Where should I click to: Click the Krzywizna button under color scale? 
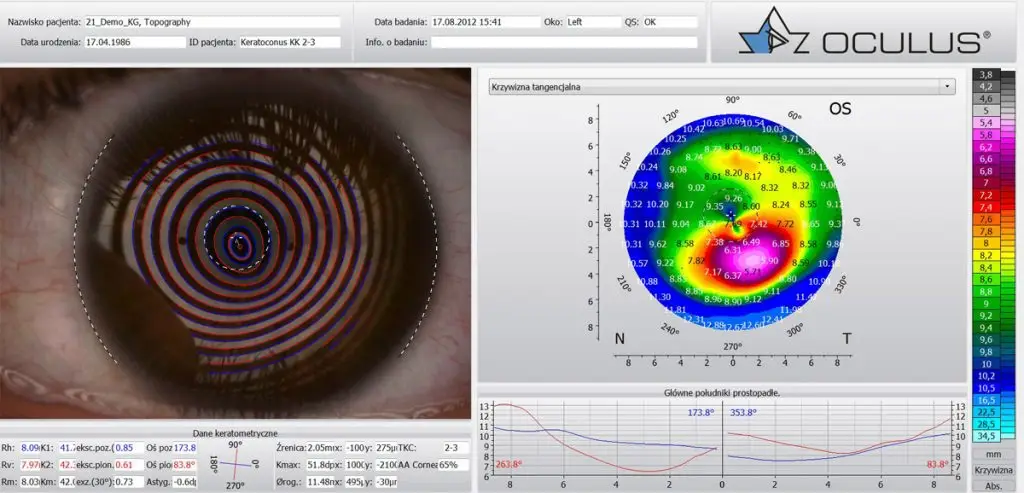pyautogui.click(x=992, y=469)
